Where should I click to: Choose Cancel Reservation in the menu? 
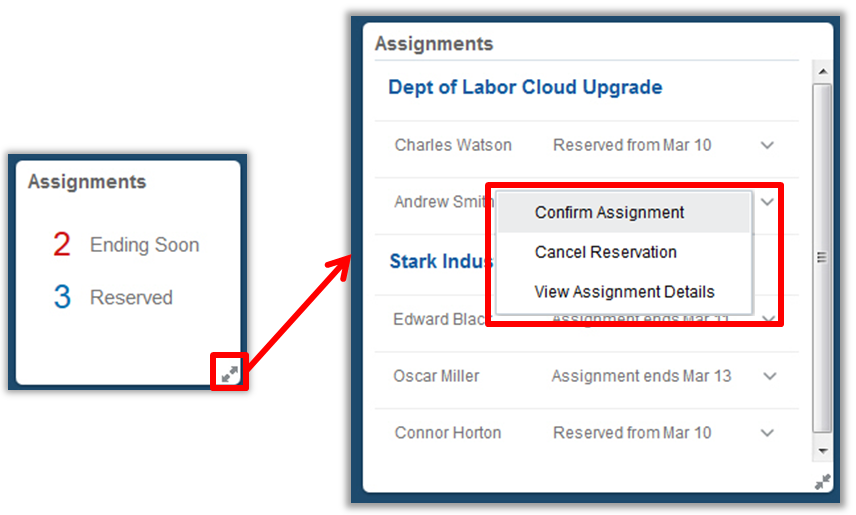(605, 252)
